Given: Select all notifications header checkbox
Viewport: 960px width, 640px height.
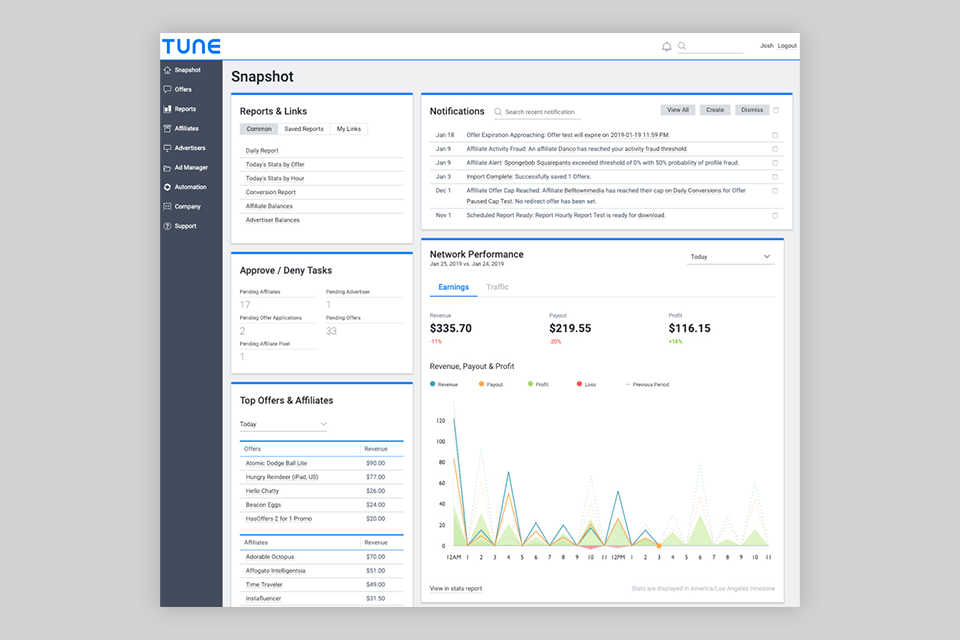Looking at the screenshot, I should pos(776,110).
